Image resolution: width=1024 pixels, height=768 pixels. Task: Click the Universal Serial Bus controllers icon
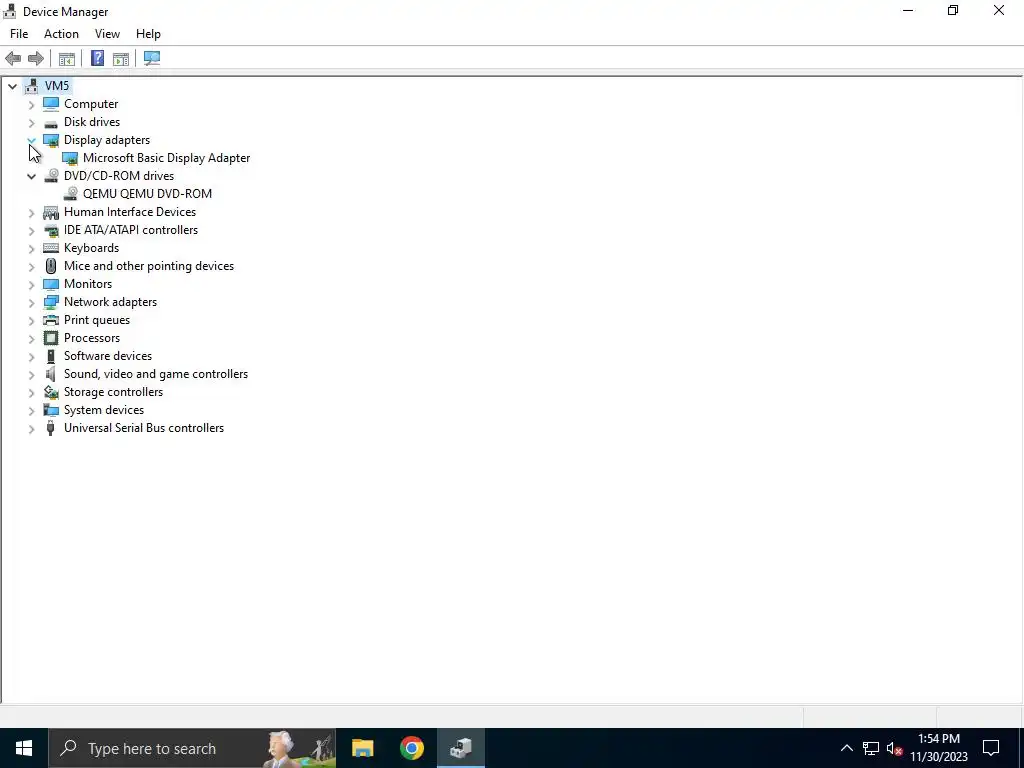(x=51, y=428)
